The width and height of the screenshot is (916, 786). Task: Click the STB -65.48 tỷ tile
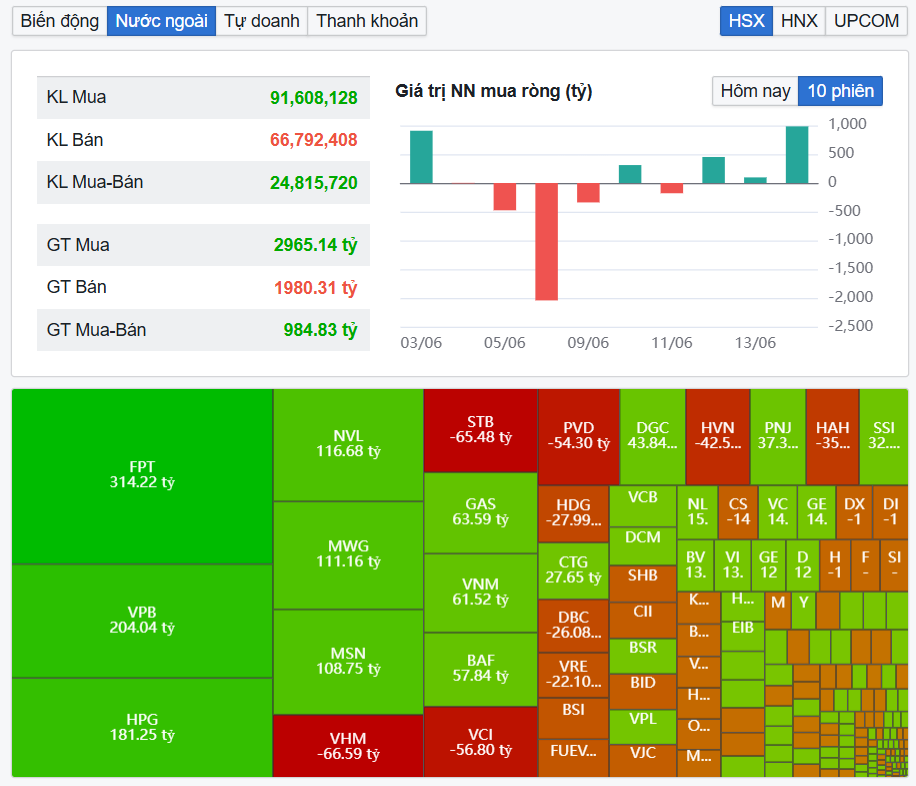click(x=480, y=430)
